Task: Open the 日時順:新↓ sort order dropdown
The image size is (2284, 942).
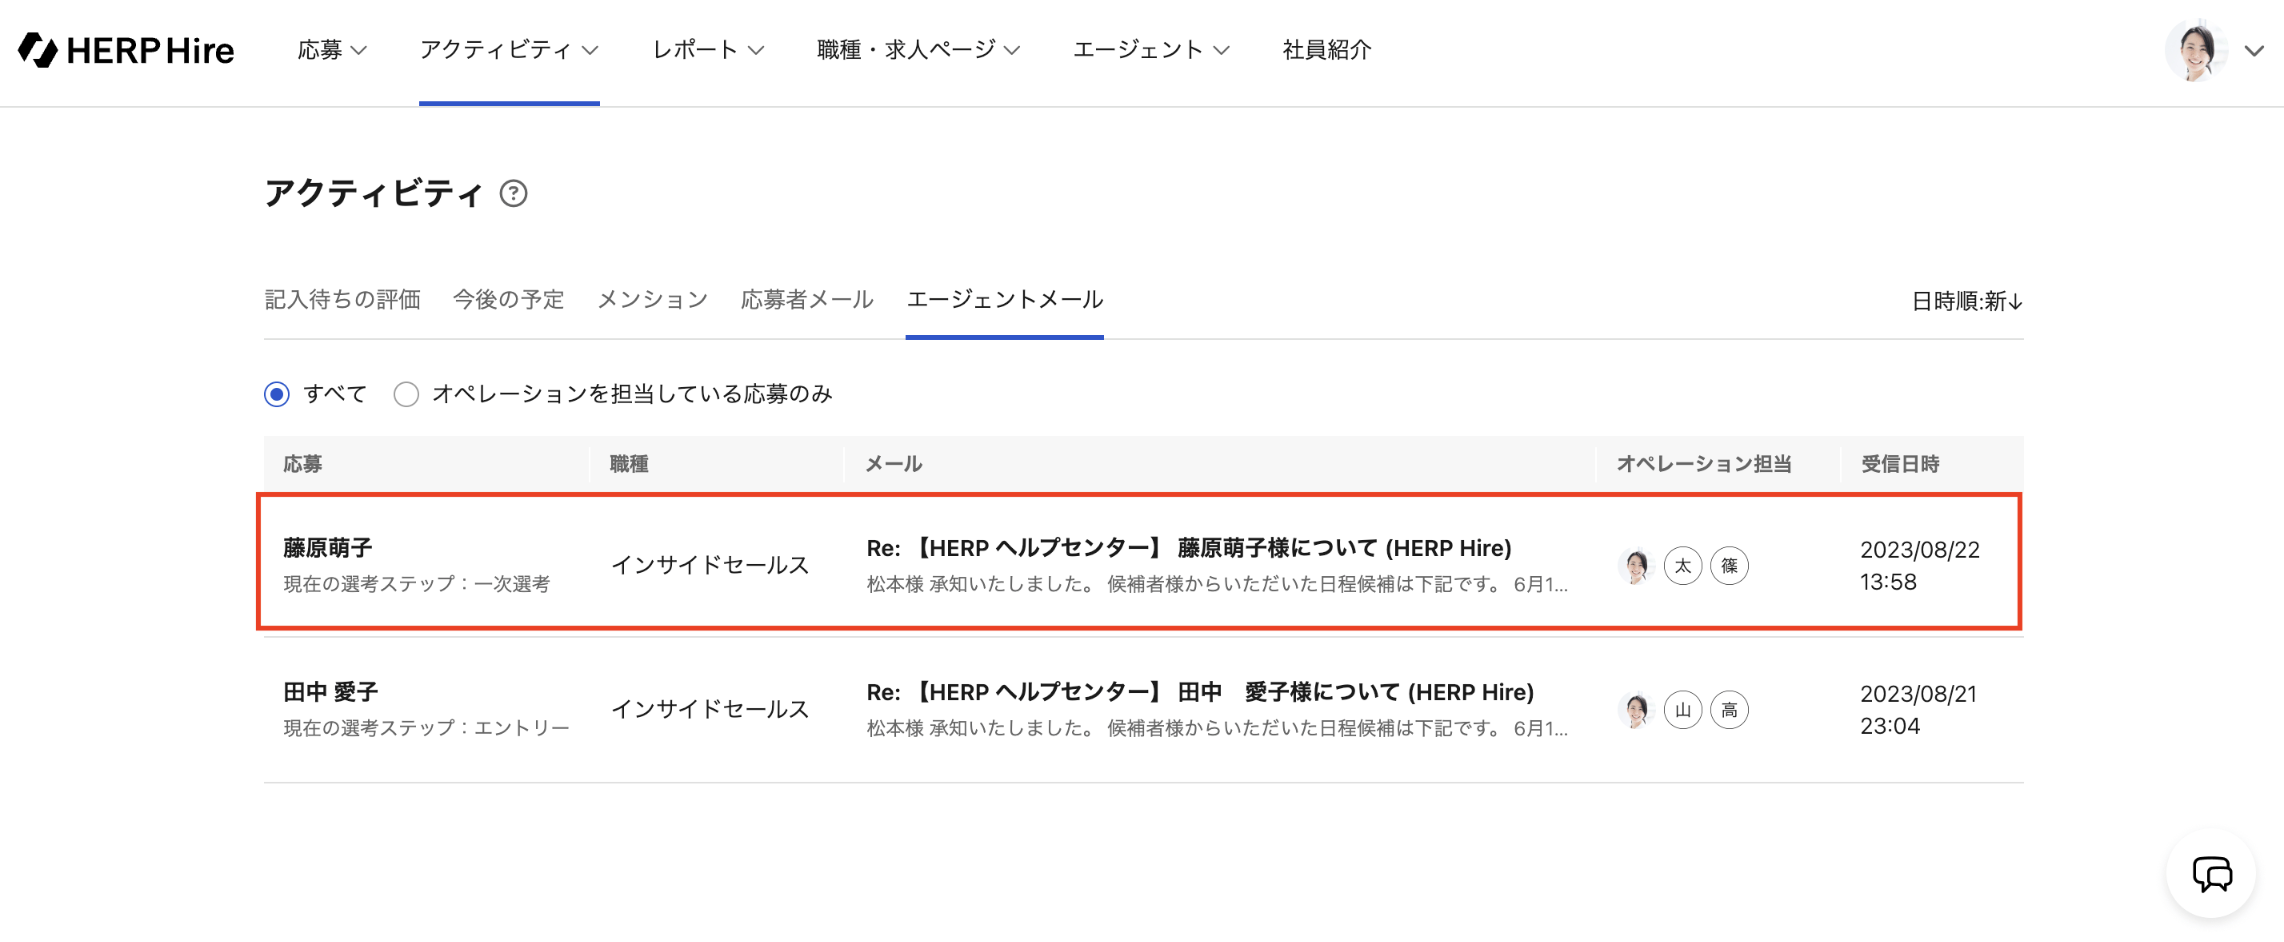Action: 1966,301
